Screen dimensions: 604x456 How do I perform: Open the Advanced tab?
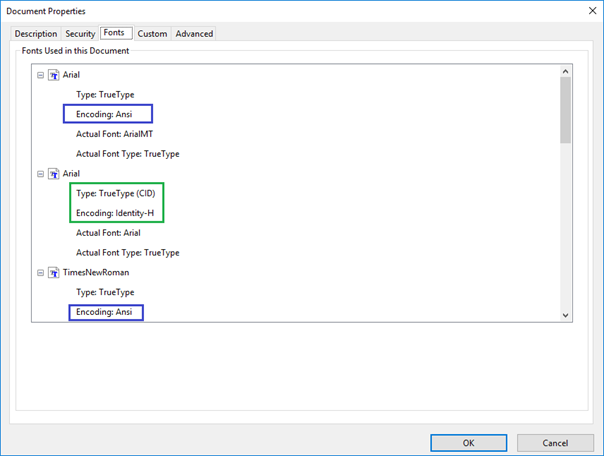click(194, 34)
